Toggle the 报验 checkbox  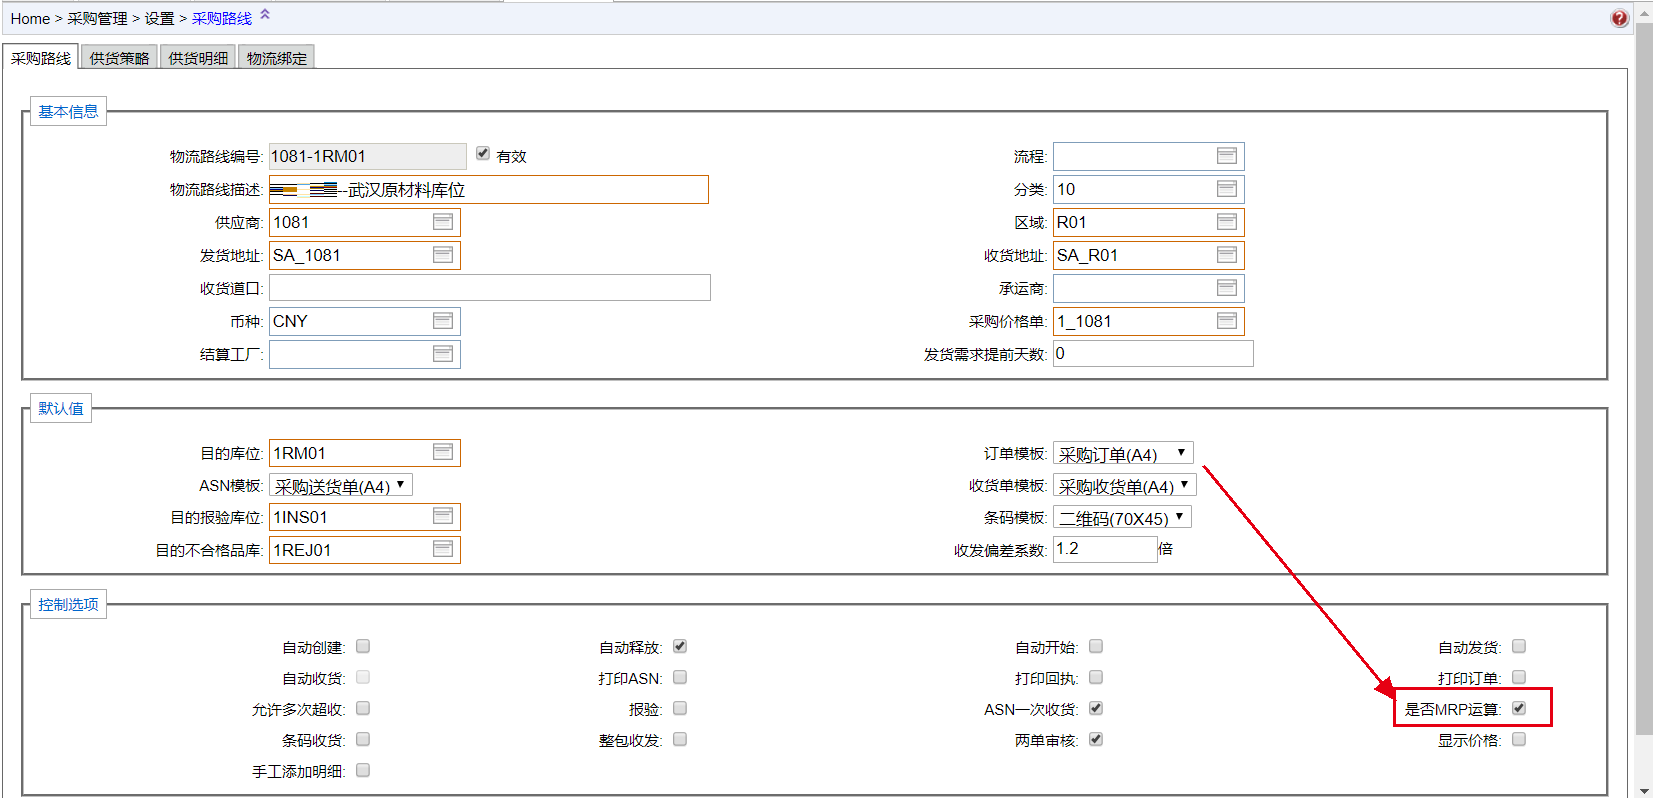click(x=680, y=708)
